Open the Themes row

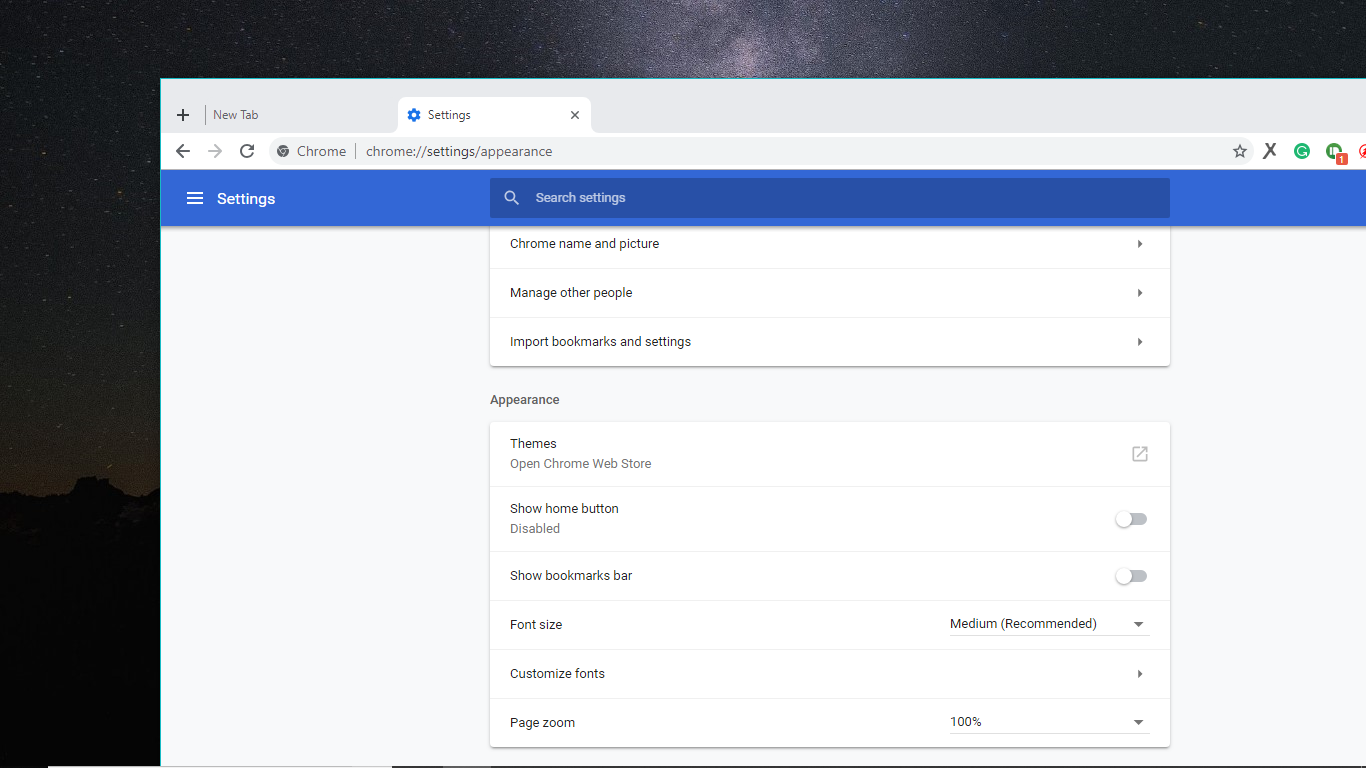click(x=830, y=454)
